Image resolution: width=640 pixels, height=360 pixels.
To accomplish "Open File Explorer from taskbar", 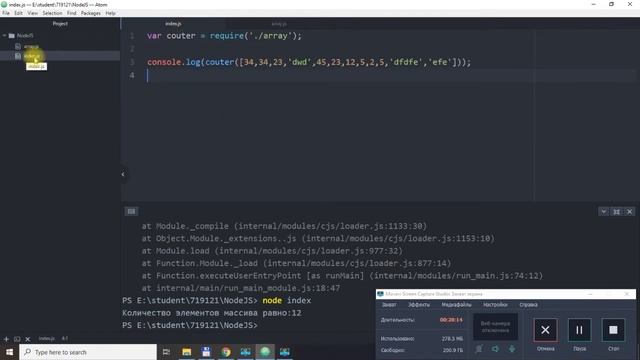I will (187, 352).
